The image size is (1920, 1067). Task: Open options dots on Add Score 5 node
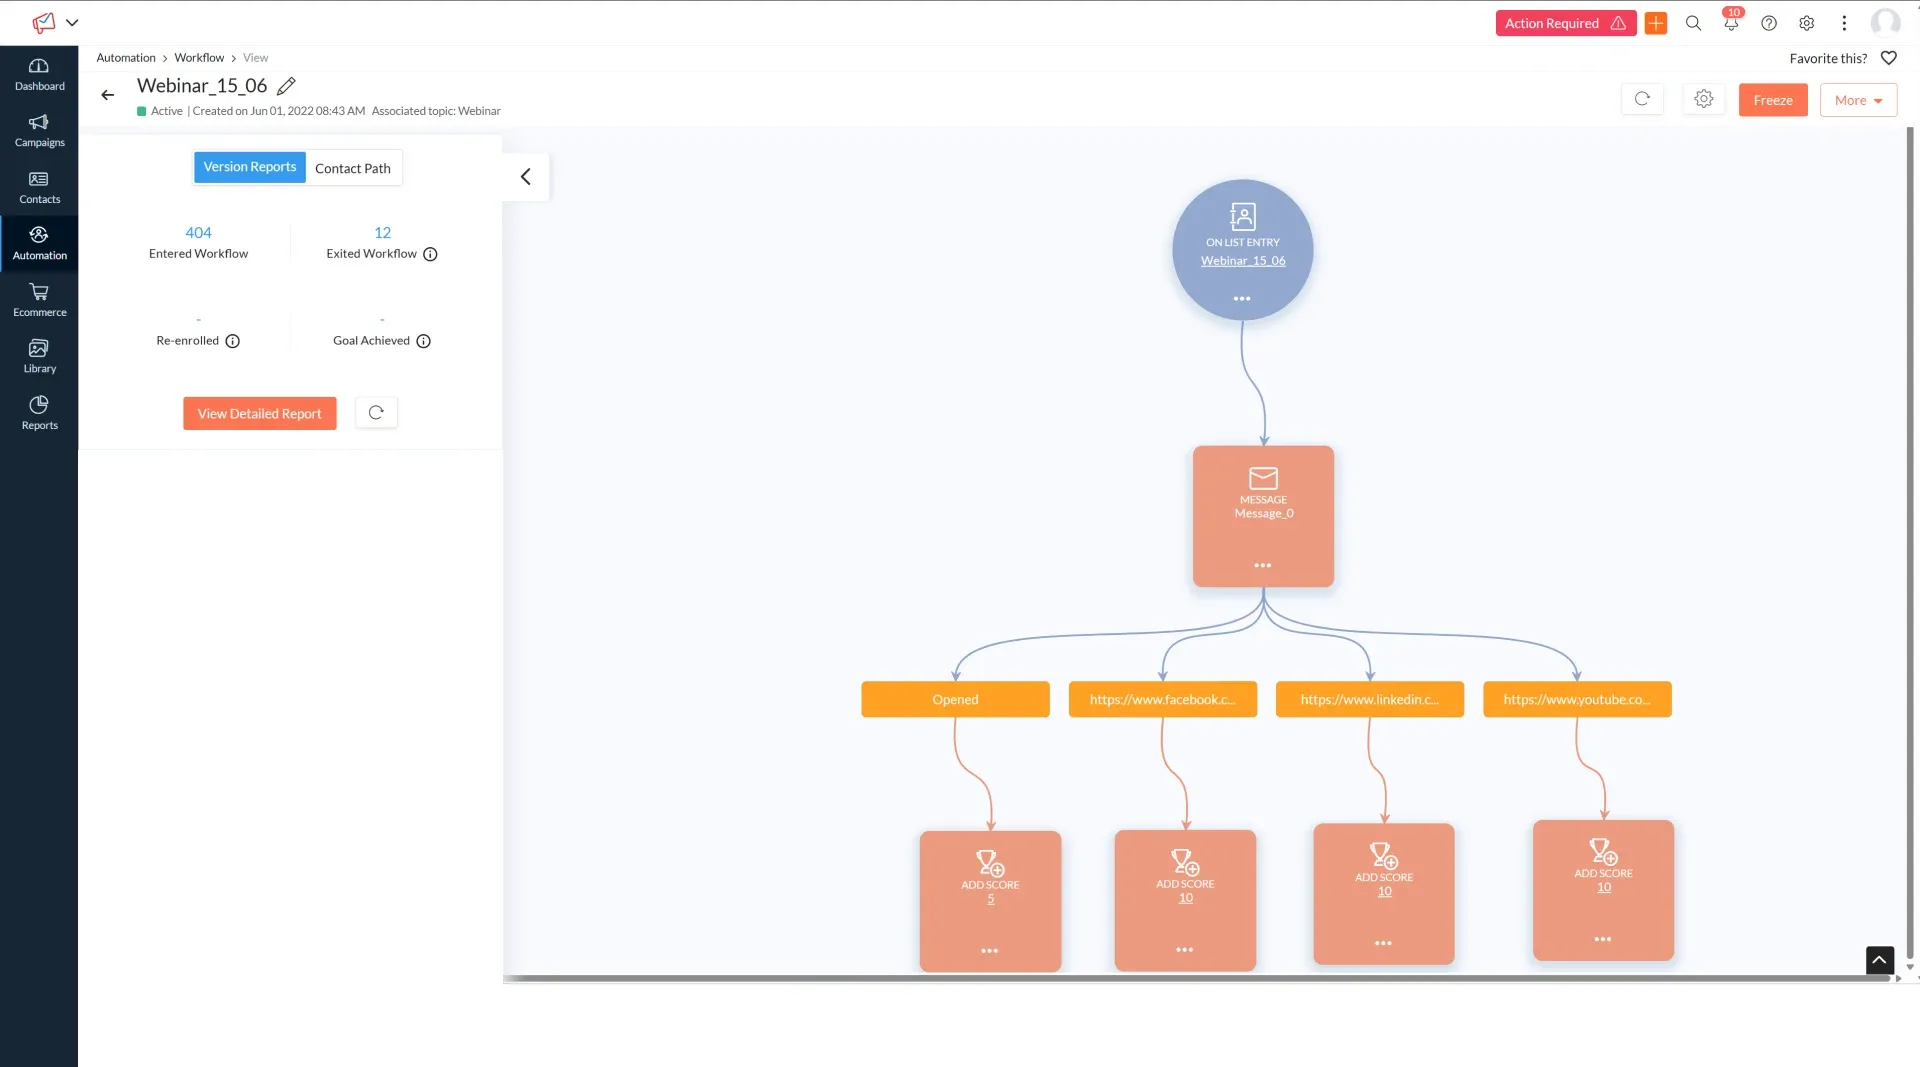990,951
